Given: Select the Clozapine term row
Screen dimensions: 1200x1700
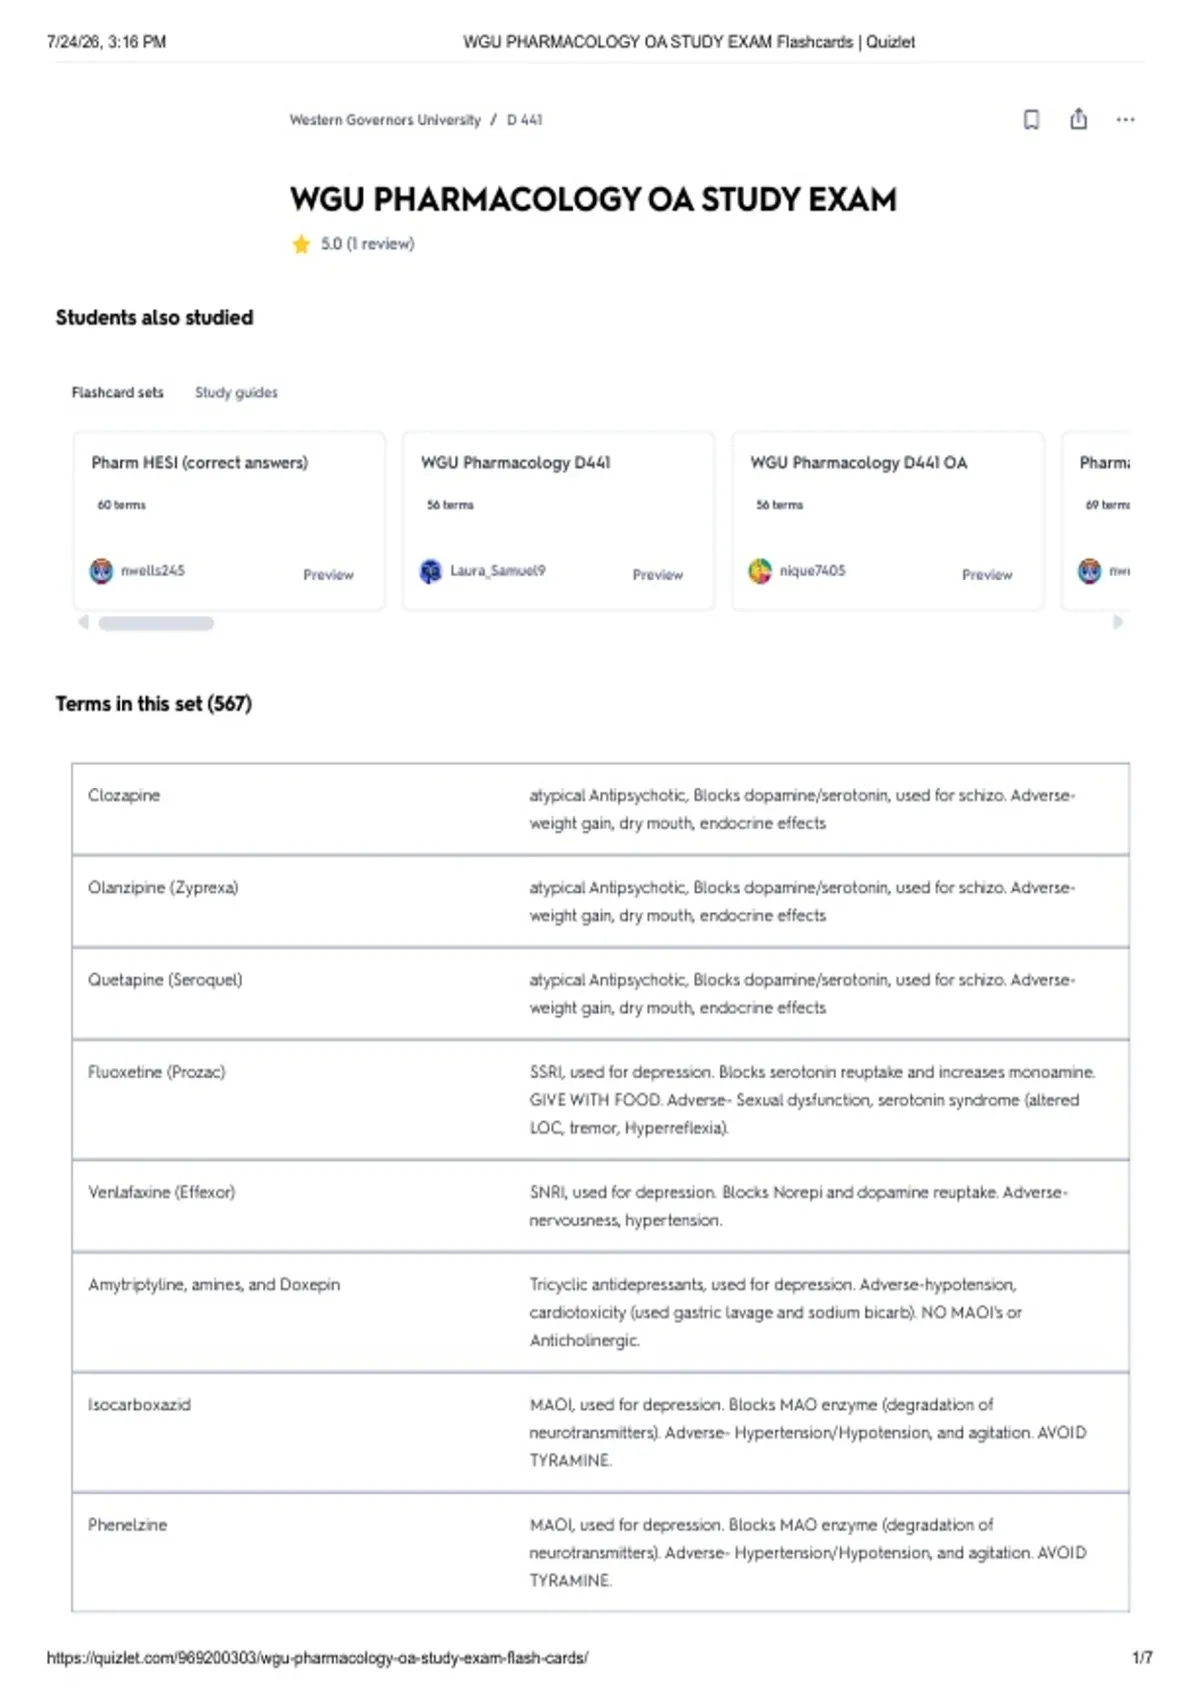Looking at the screenshot, I should [600, 809].
